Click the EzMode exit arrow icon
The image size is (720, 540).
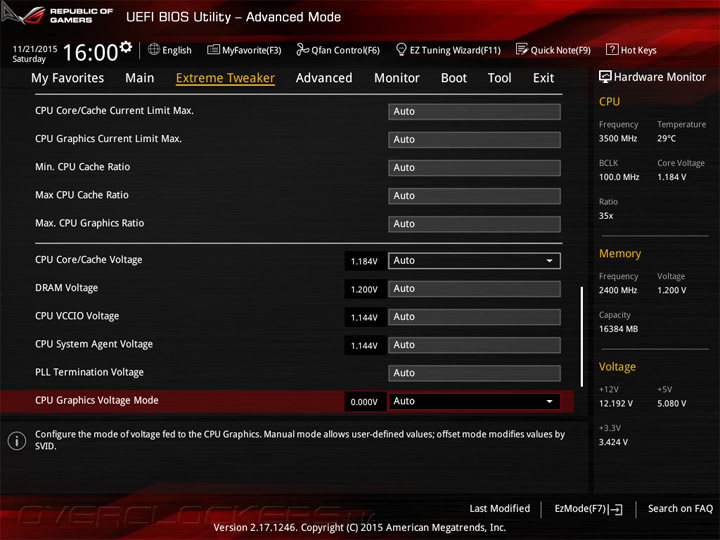pos(616,509)
